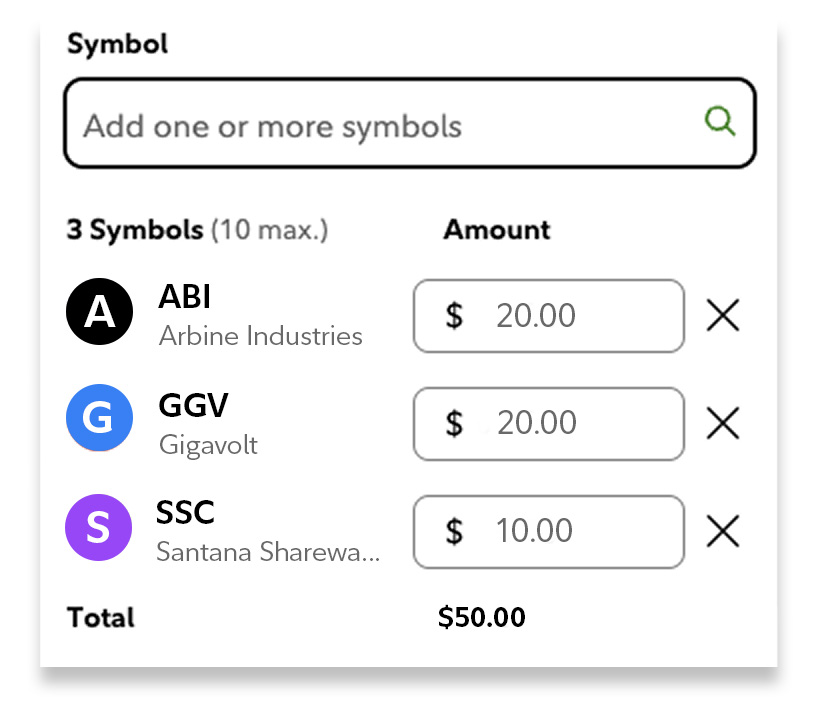
Task: Focus the Add one or more symbols field
Action: click(380, 124)
